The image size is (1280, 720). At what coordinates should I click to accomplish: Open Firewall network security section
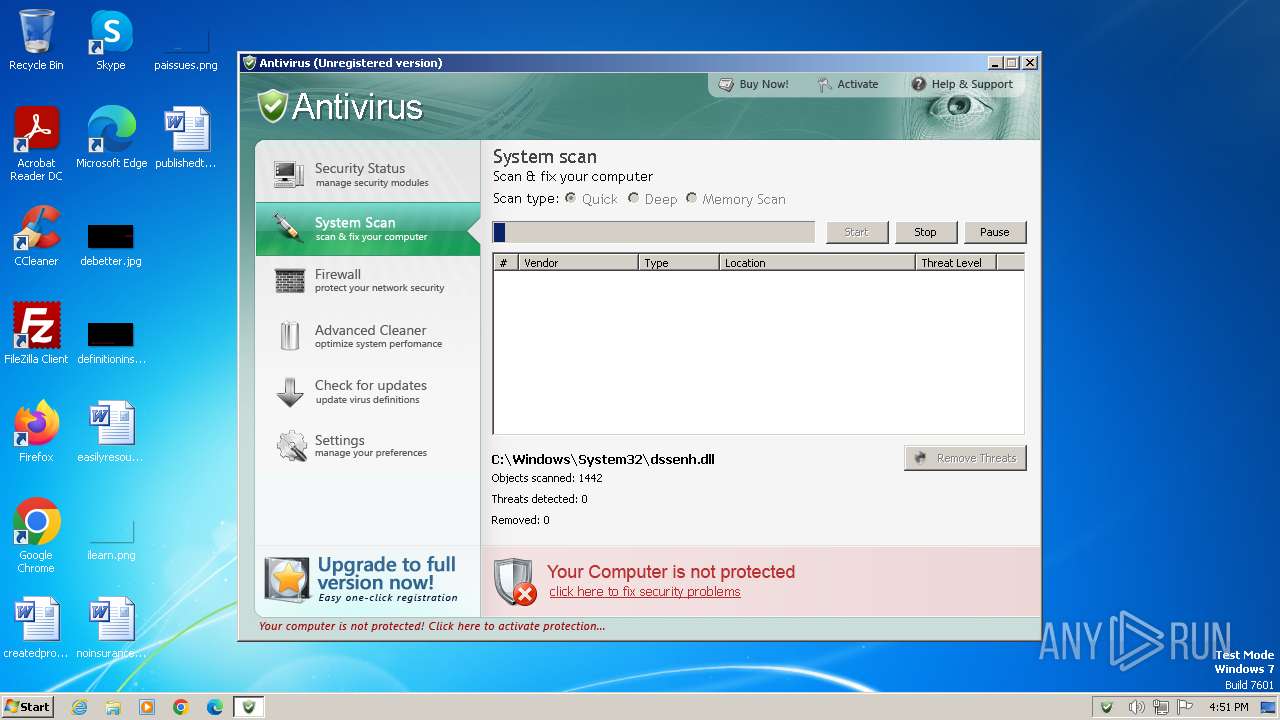click(368, 280)
